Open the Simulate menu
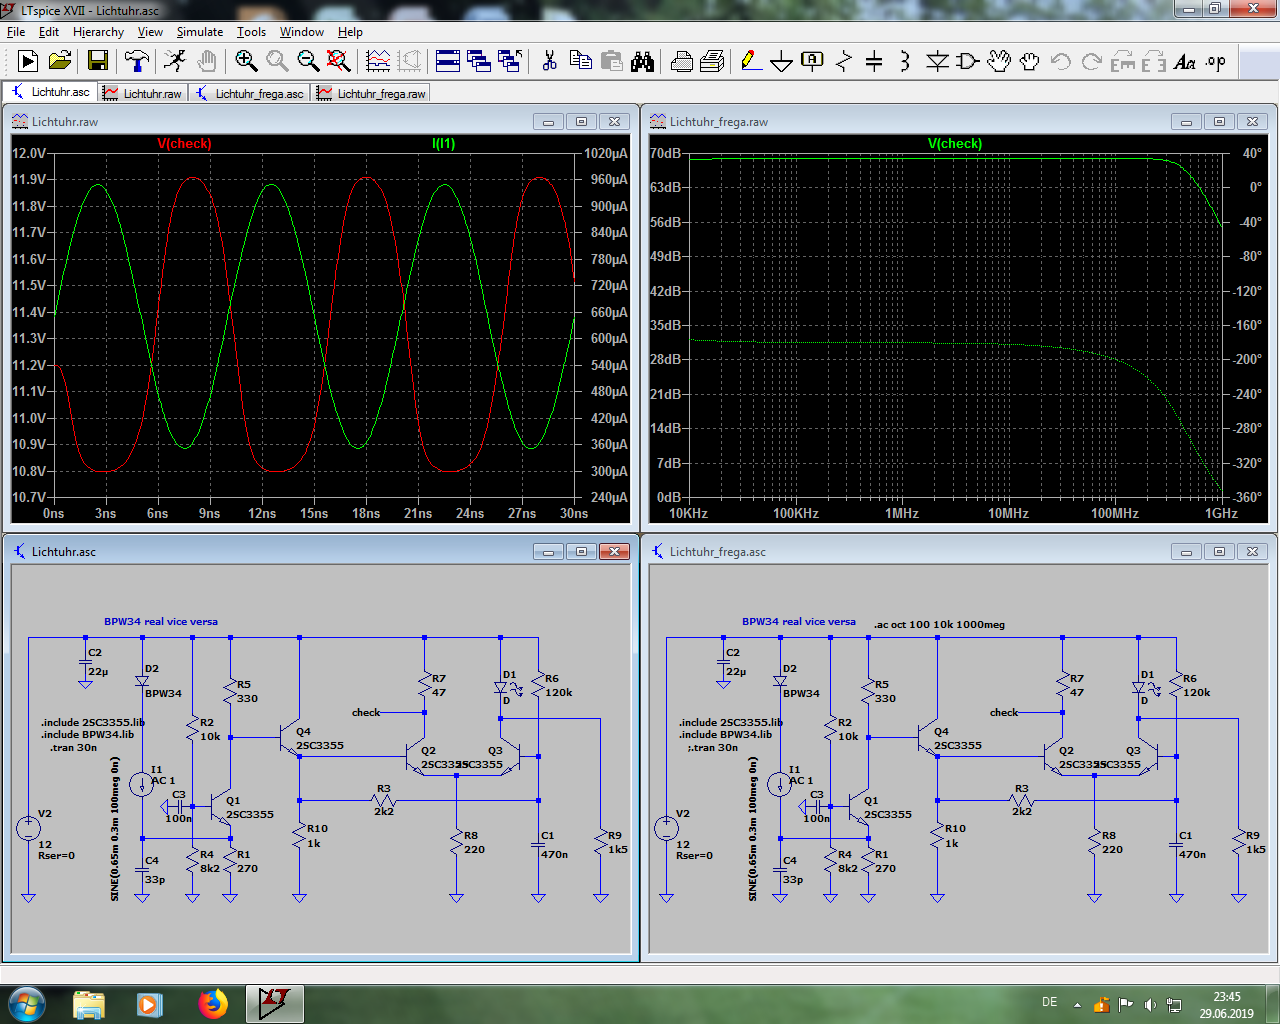The width and height of the screenshot is (1280, 1024). click(200, 32)
